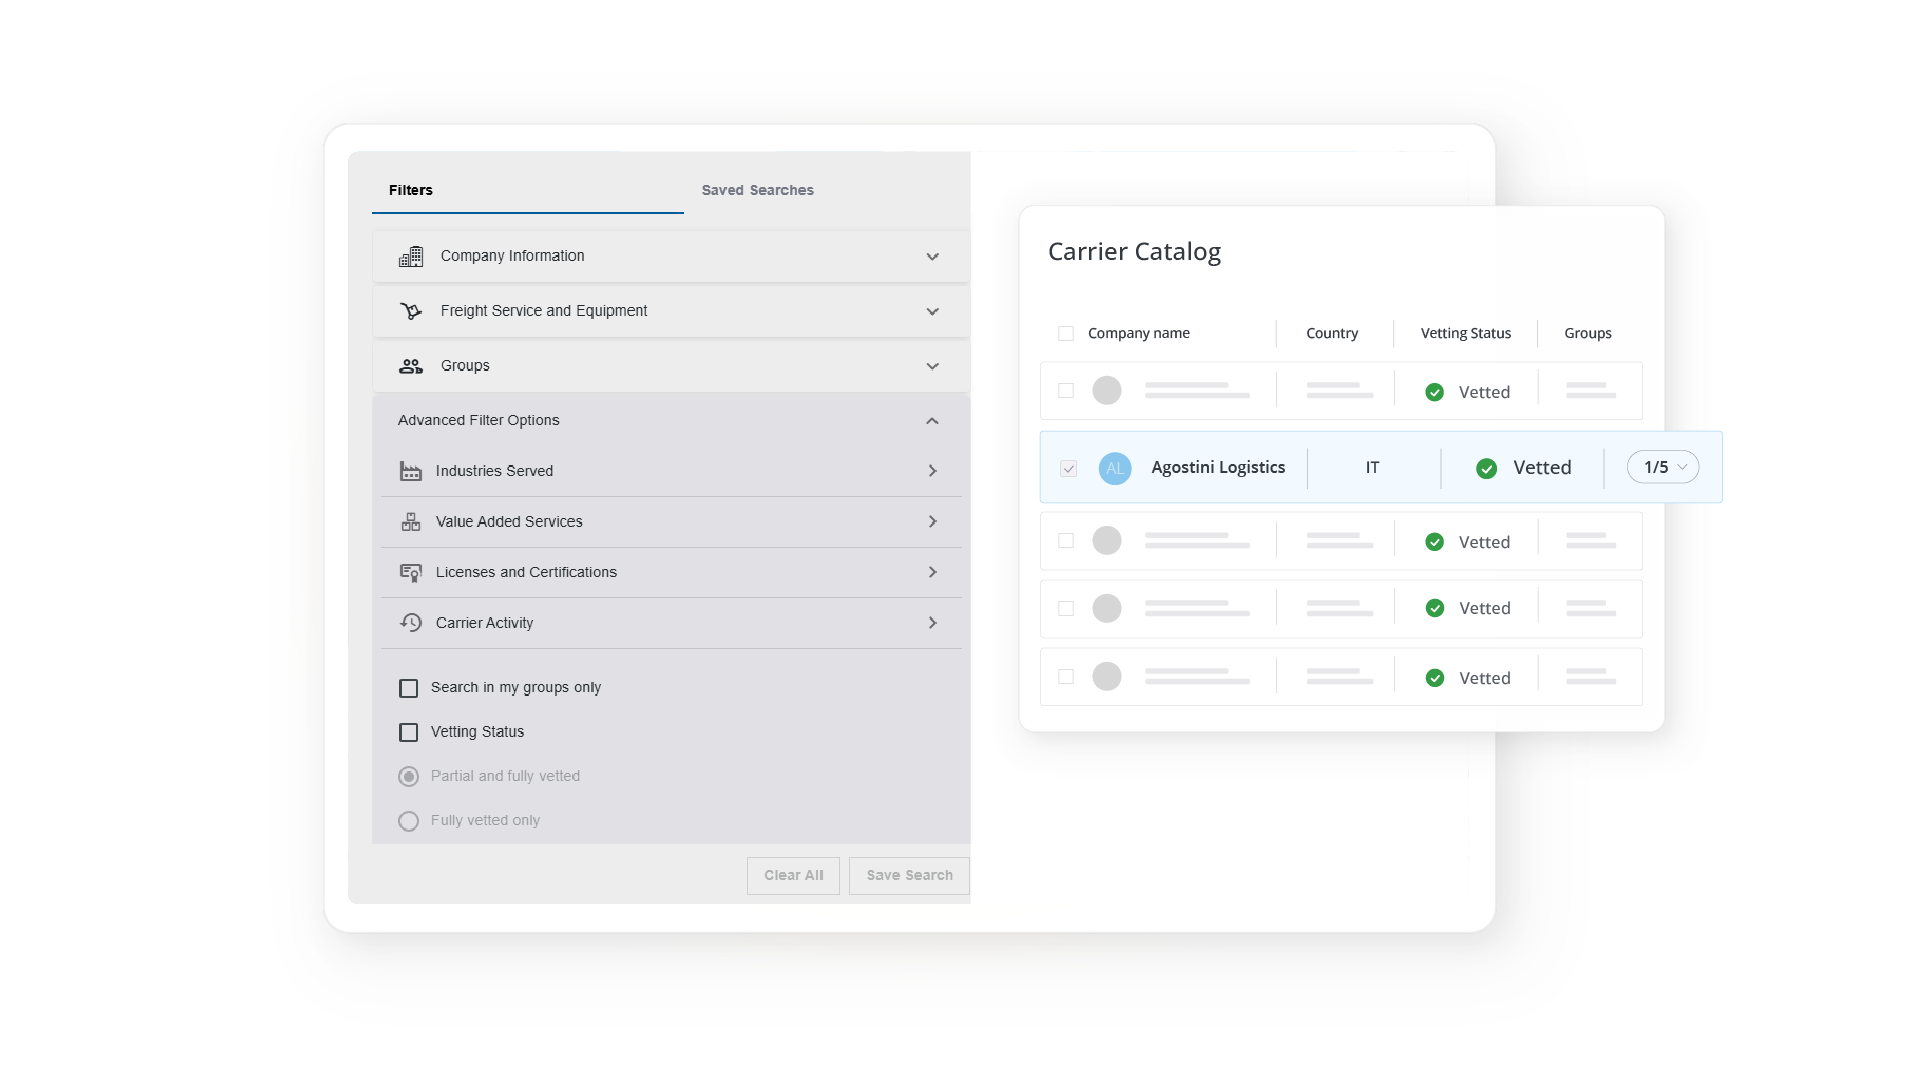Click the Company Information building icon
The width and height of the screenshot is (1921, 1081).
[412, 256]
